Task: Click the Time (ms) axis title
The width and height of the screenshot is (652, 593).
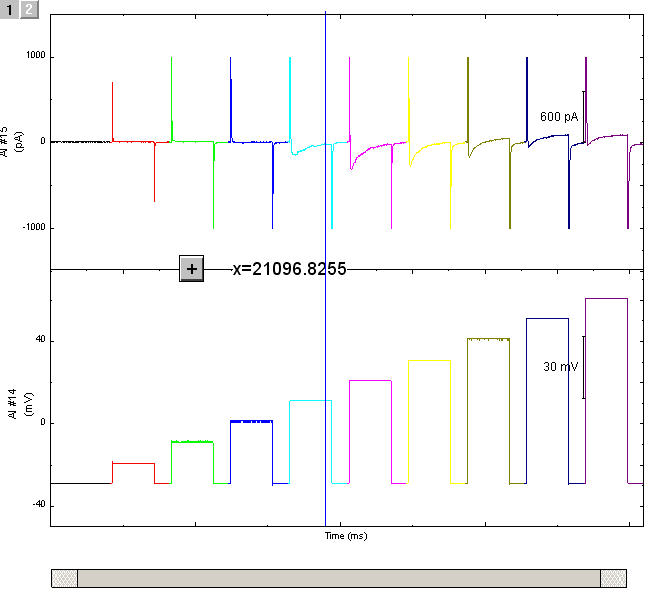Action: click(345, 537)
